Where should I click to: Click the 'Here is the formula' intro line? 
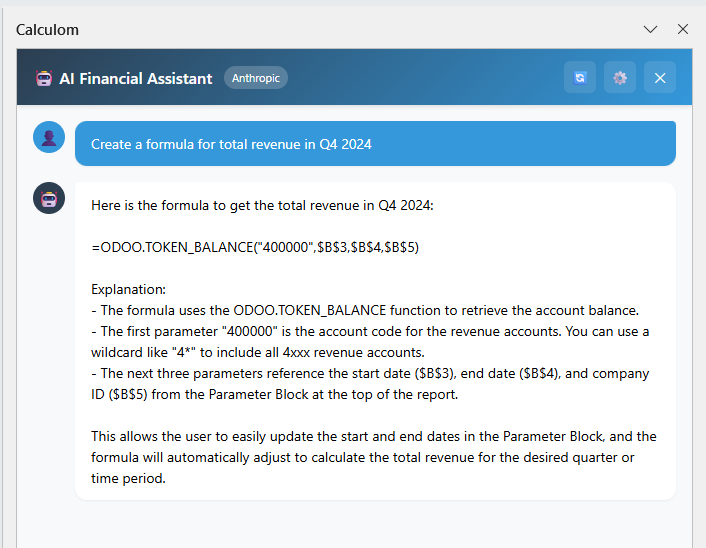[262, 206]
